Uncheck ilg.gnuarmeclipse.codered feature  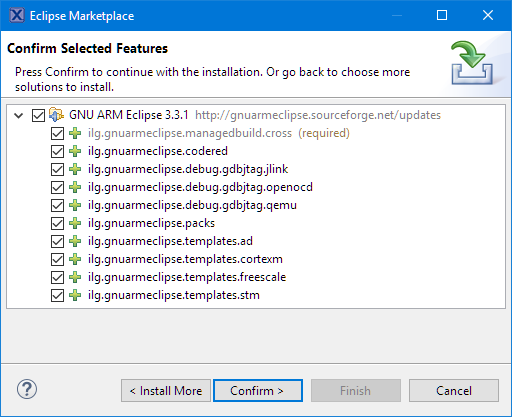pos(57,151)
